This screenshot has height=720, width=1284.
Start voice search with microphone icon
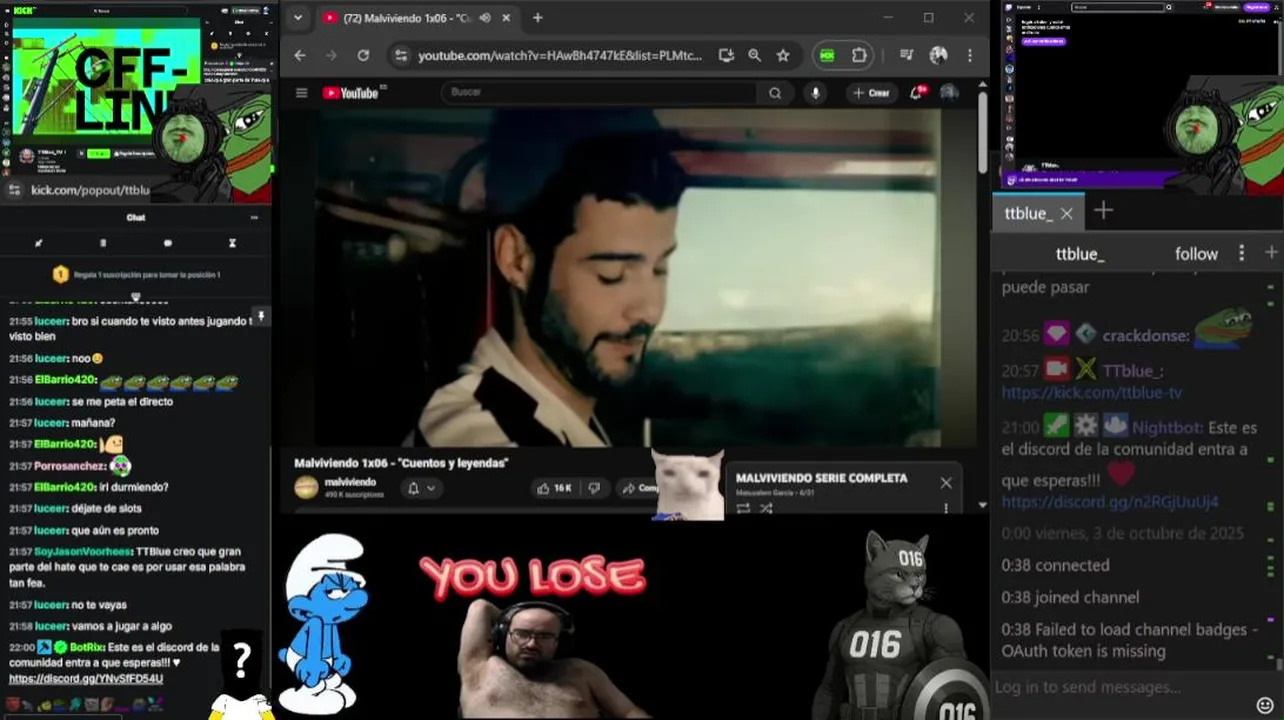pyautogui.click(x=816, y=93)
